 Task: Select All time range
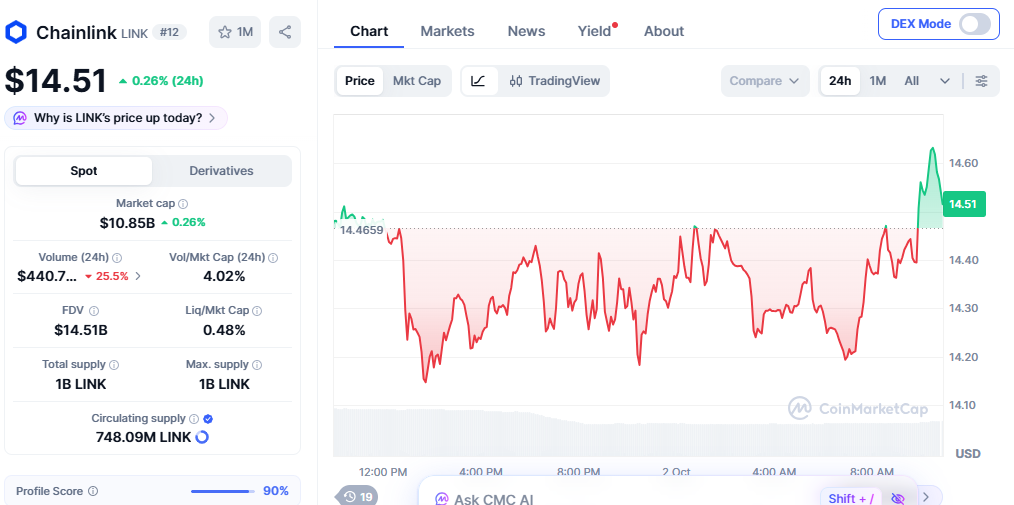click(911, 81)
